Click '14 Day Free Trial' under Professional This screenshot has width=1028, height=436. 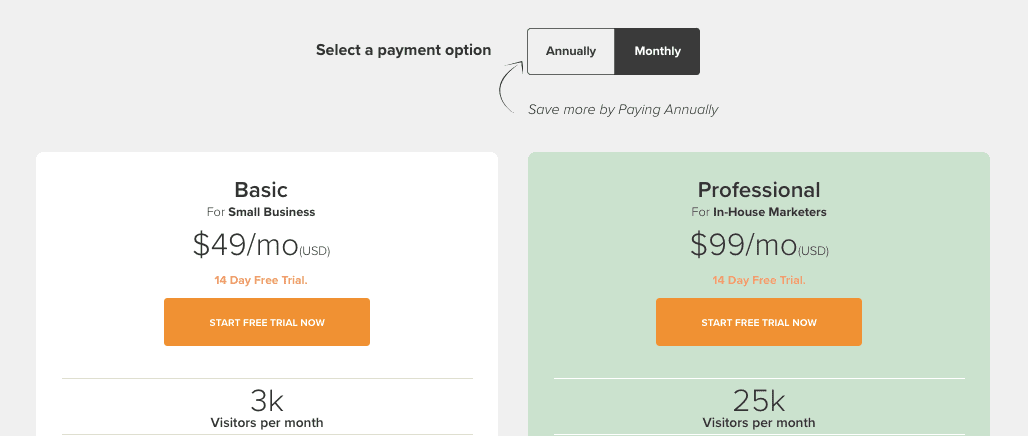[x=759, y=280]
